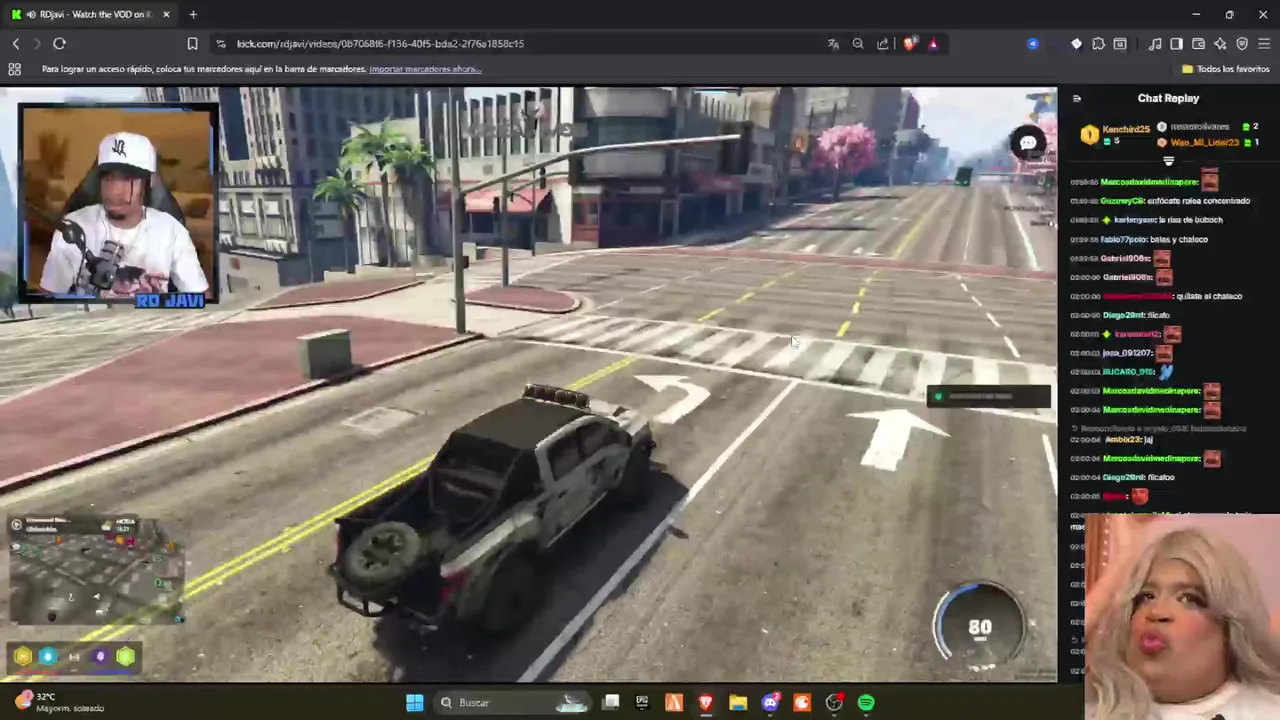Open a new browser tab
Image resolution: width=1280 pixels, height=720 pixels.
pos(193,14)
